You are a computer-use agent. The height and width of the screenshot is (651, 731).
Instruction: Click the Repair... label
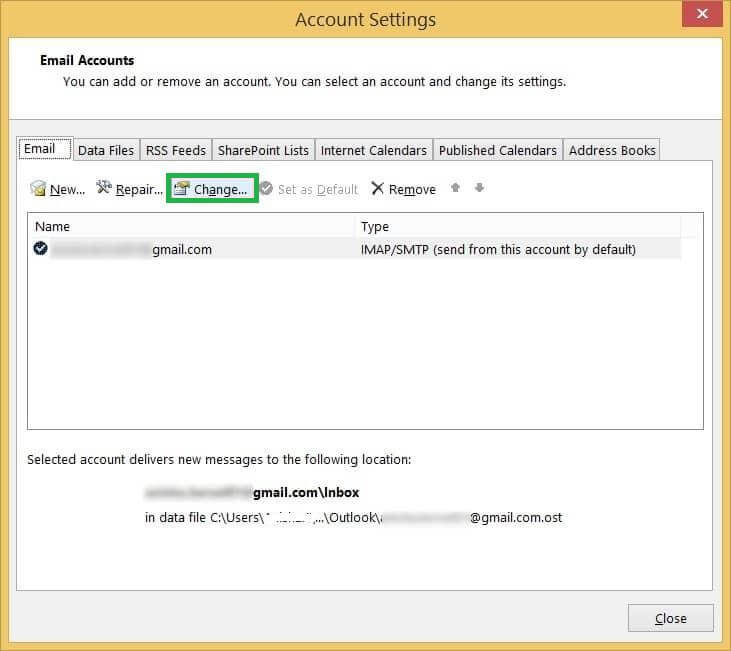(139, 189)
